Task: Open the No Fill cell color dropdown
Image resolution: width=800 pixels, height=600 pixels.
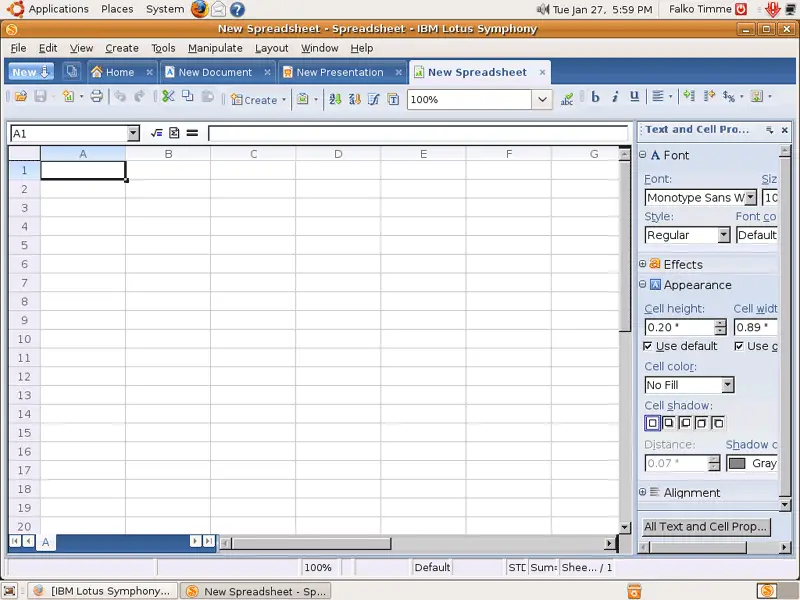Action: 728,385
